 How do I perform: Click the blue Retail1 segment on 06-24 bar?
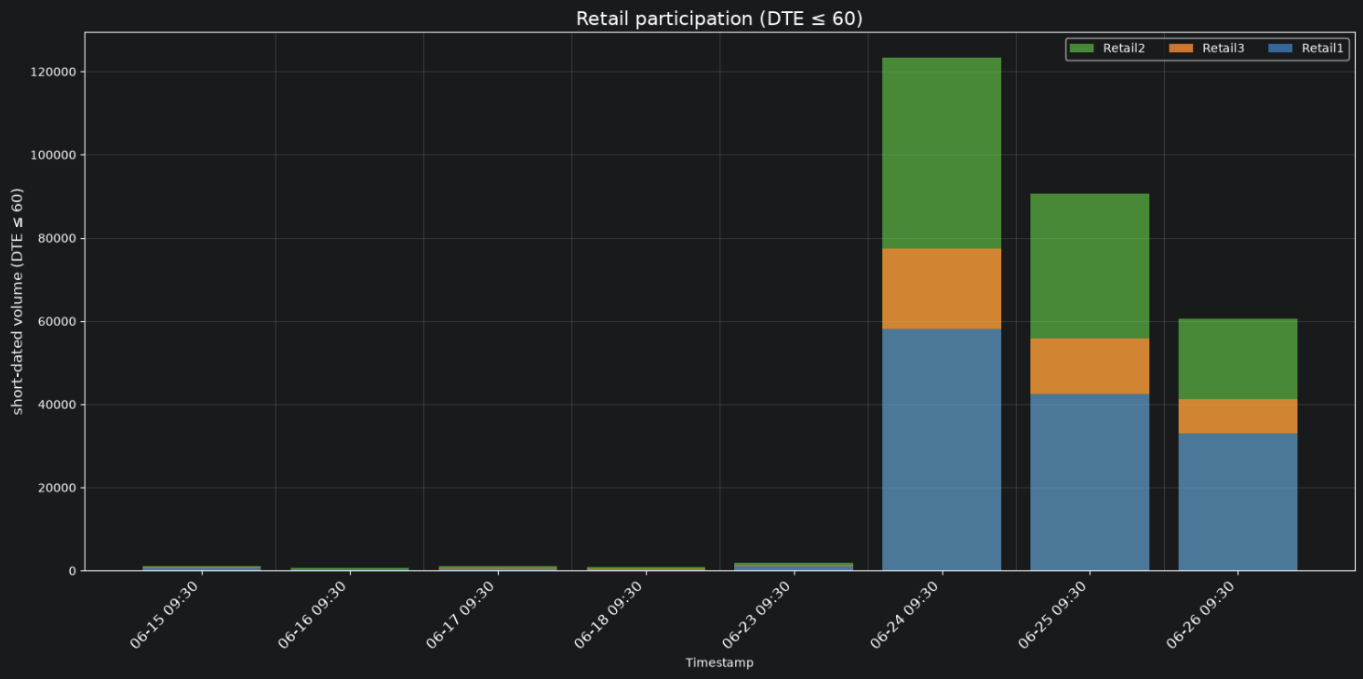click(x=941, y=450)
